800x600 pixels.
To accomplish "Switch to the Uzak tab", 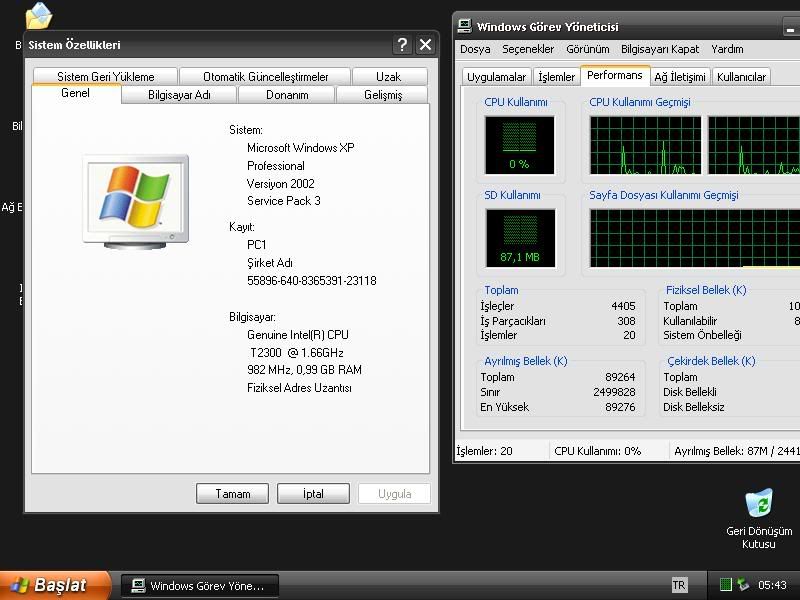I will tap(389, 77).
